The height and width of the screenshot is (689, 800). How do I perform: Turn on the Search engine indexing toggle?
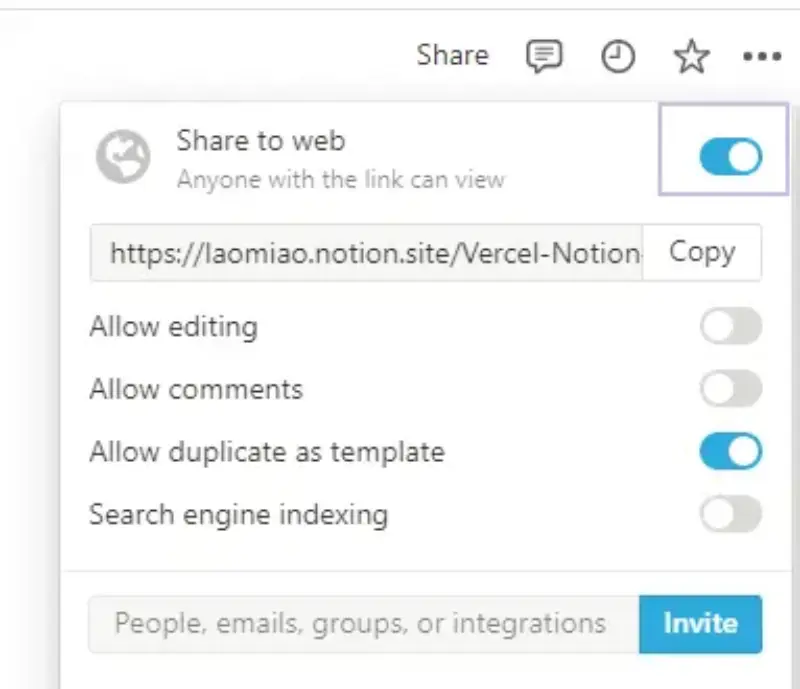point(730,515)
